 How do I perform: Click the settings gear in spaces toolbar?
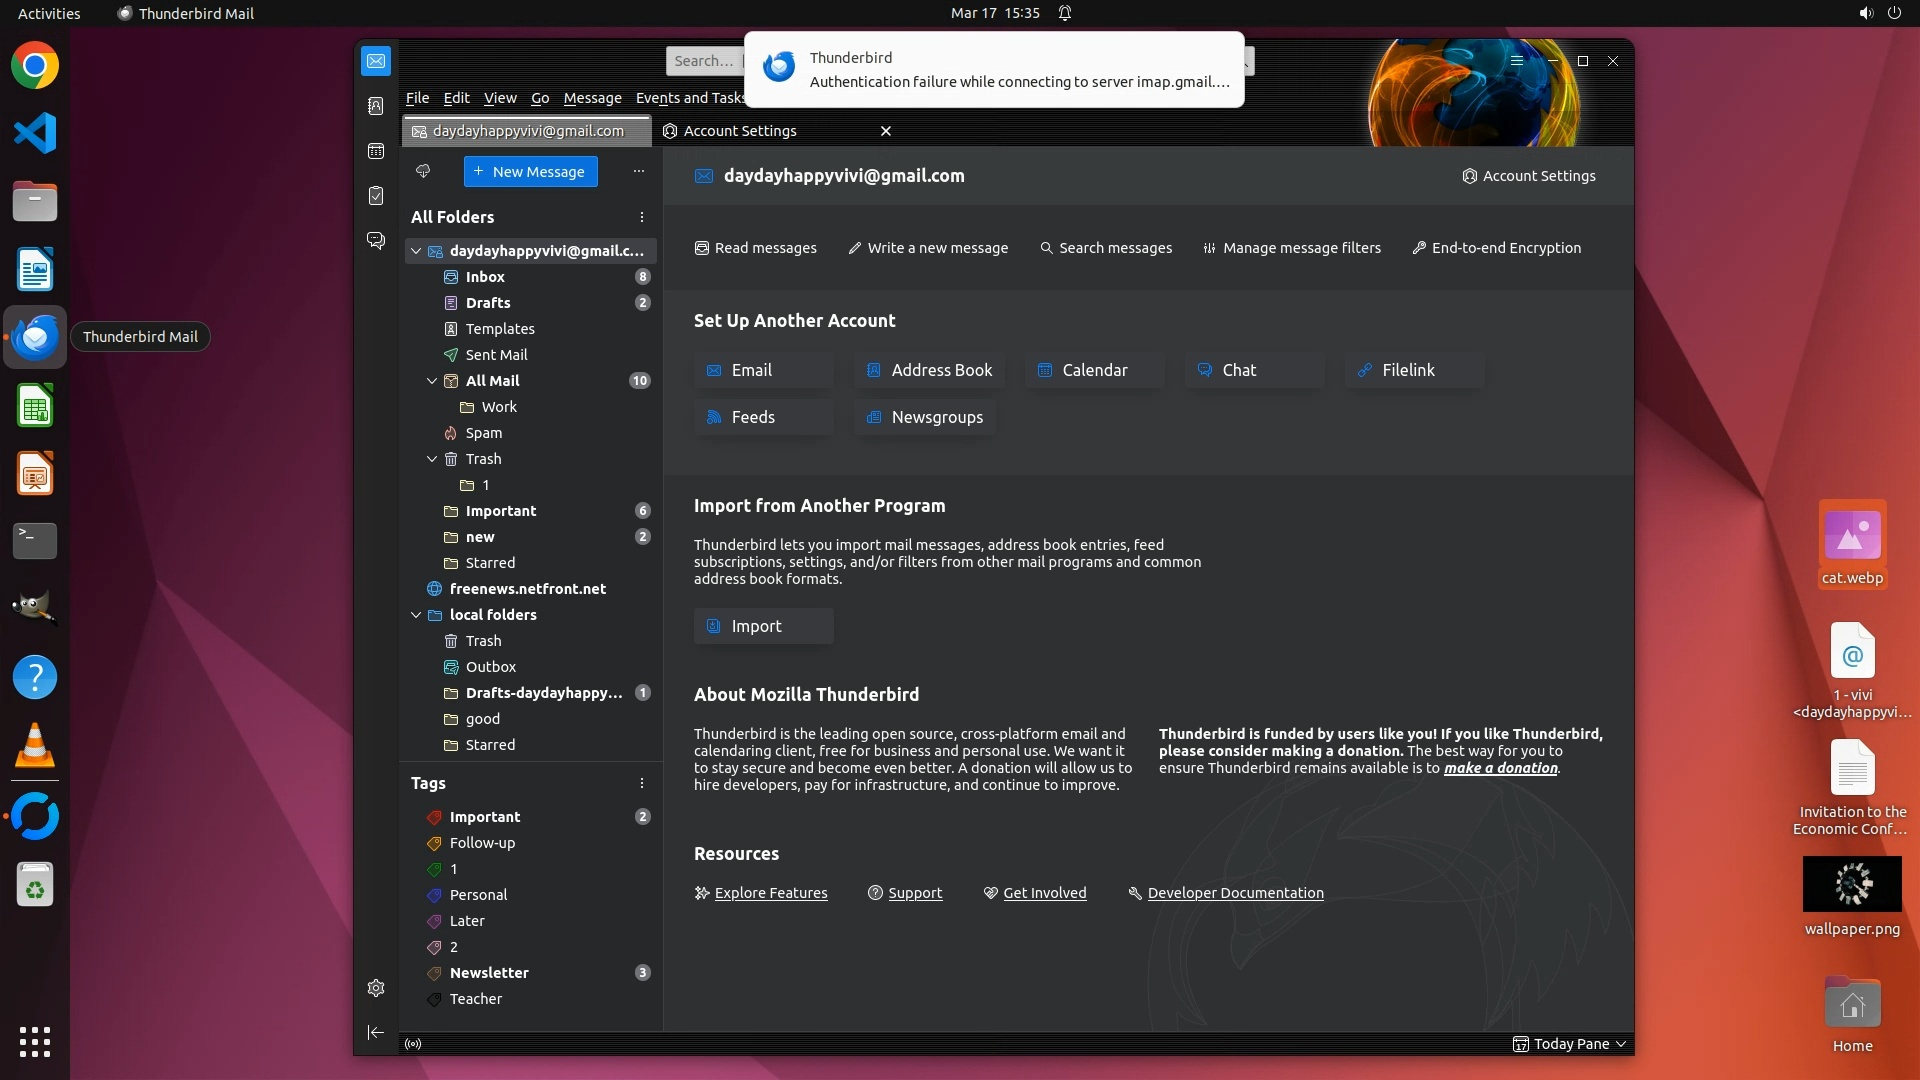click(x=376, y=988)
